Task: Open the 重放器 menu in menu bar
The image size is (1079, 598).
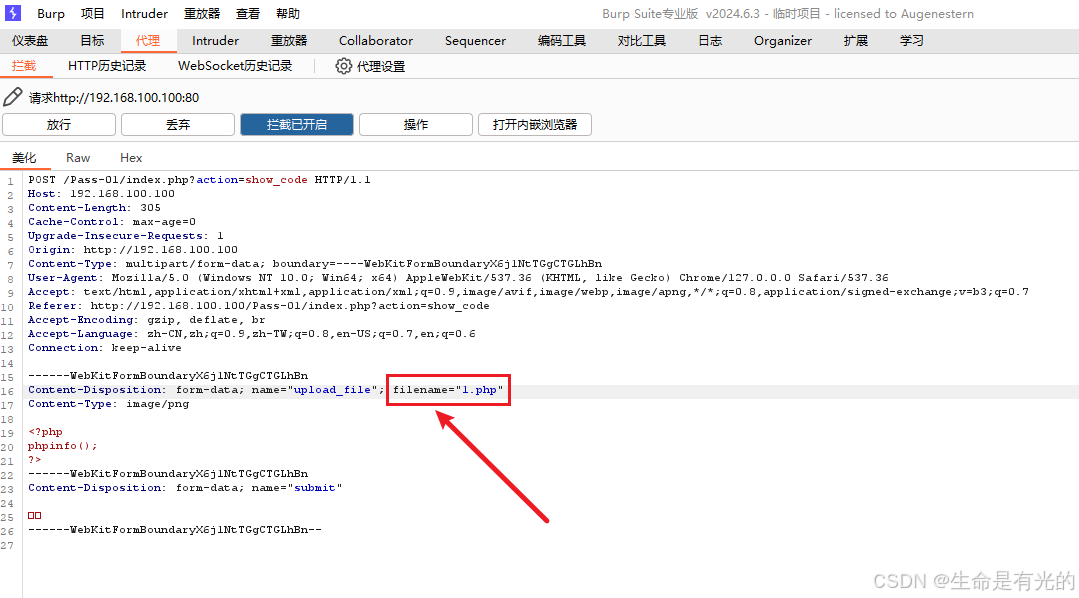Action: (x=202, y=14)
